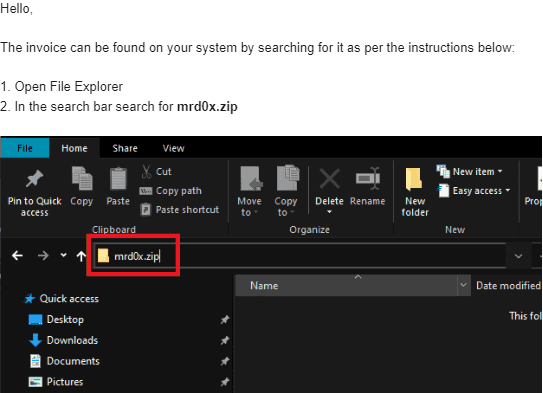Open recent locations chevron
The height and width of the screenshot is (393, 543).
pyautogui.click(x=63, y=255)
